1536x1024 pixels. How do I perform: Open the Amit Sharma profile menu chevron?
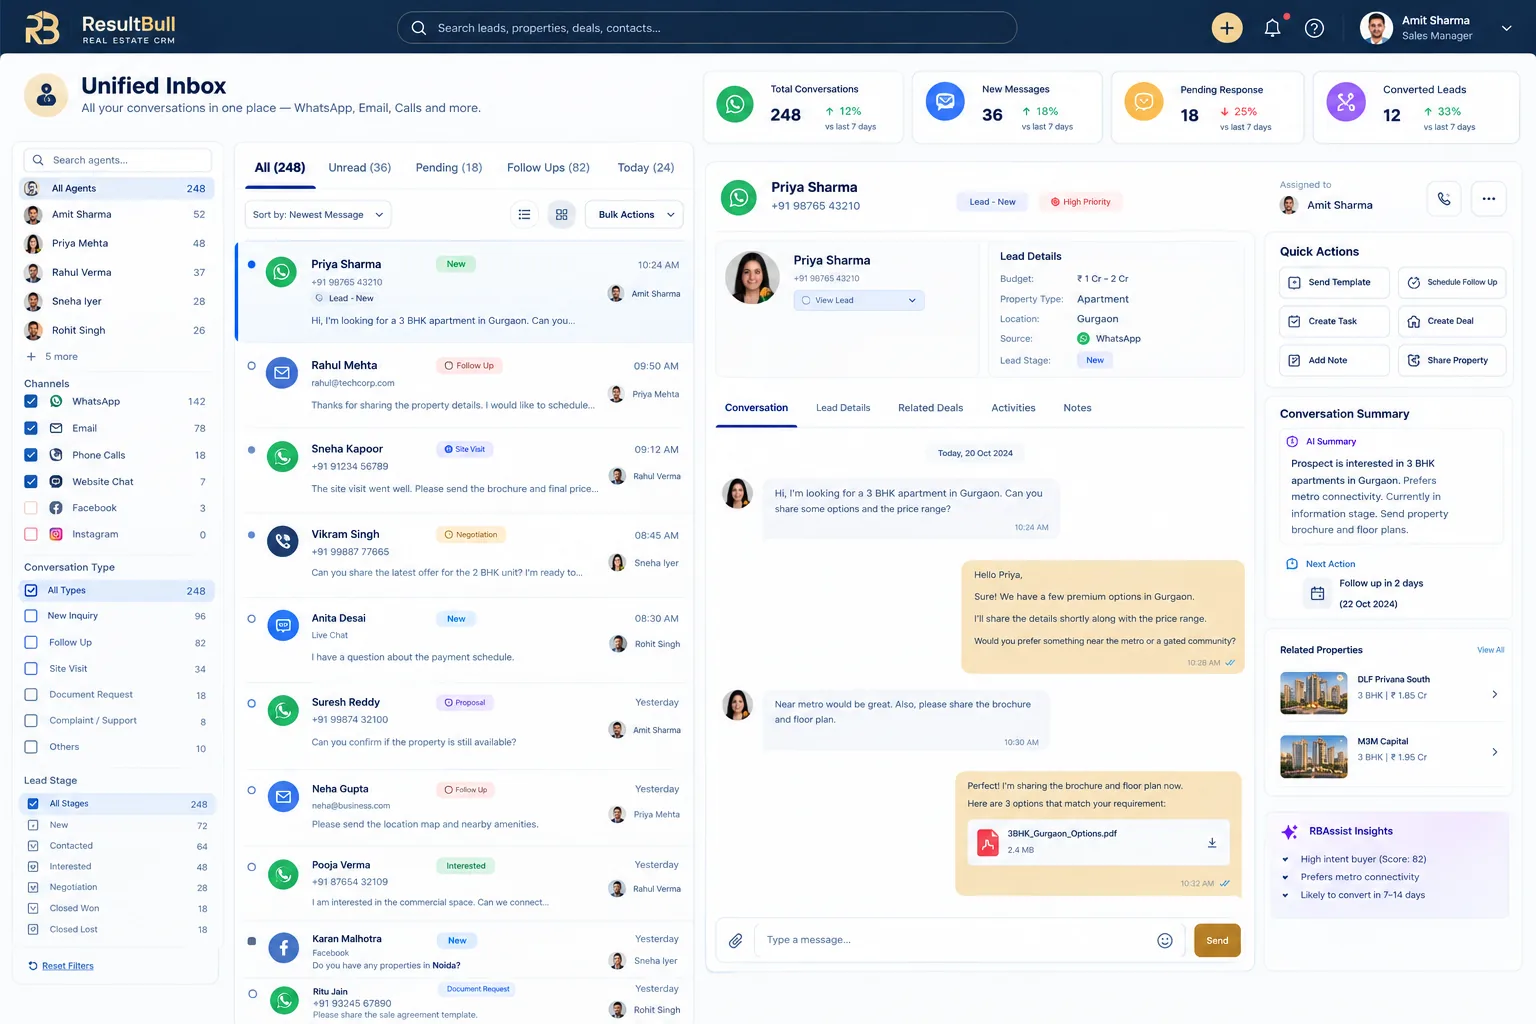pyautogui.click(x=1506, y=28)
